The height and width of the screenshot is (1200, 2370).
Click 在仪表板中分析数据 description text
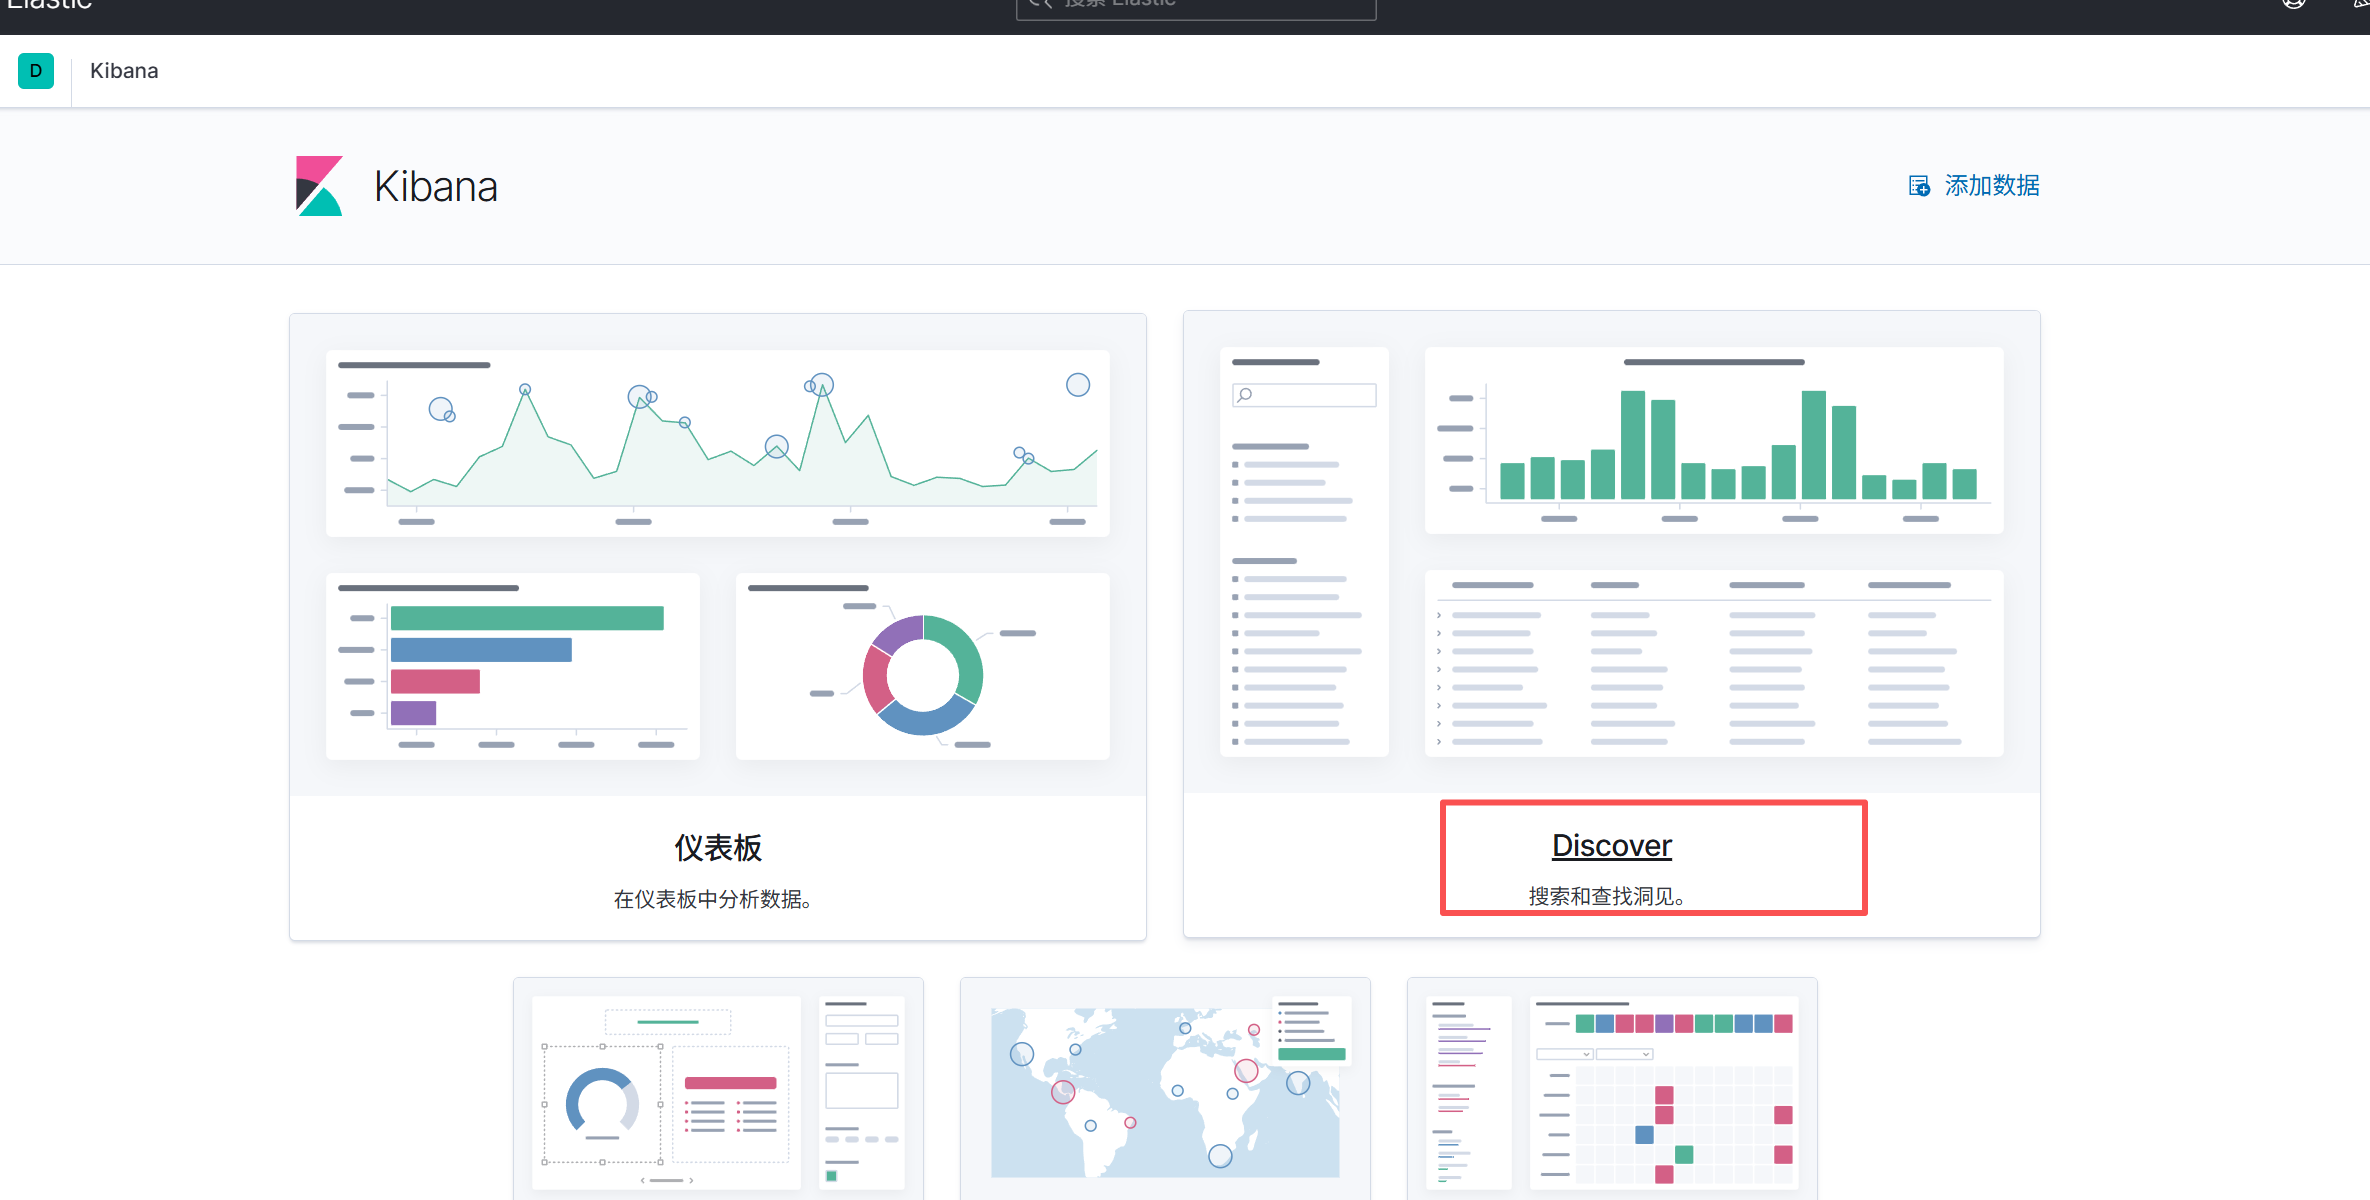pos(712,899)
